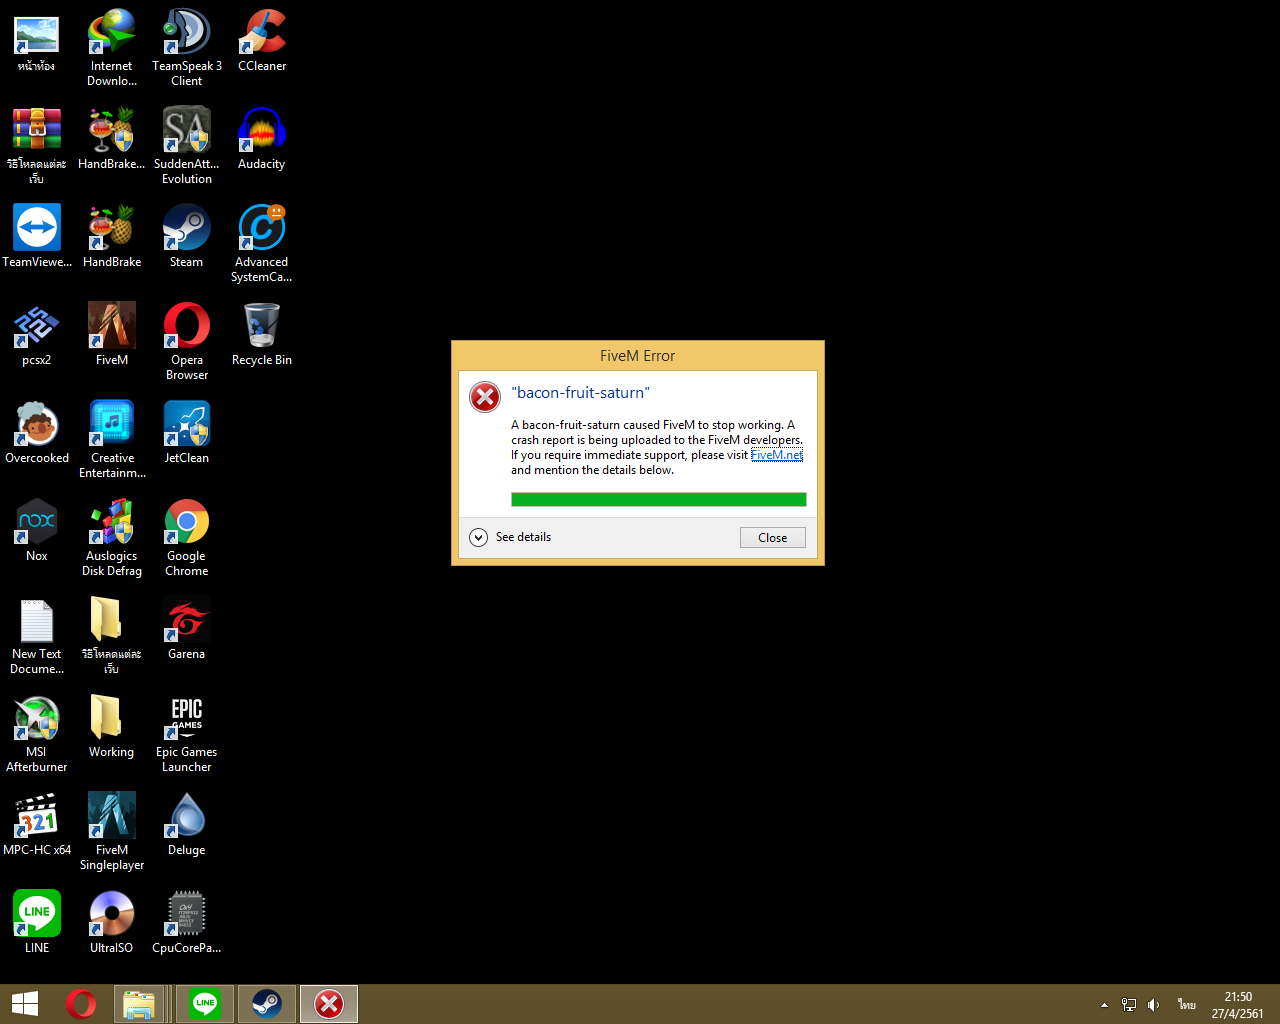Open Opera from the taskbar
Image resolution: width=1280 pixels, height=1024 pixels.
[81, 1004]
